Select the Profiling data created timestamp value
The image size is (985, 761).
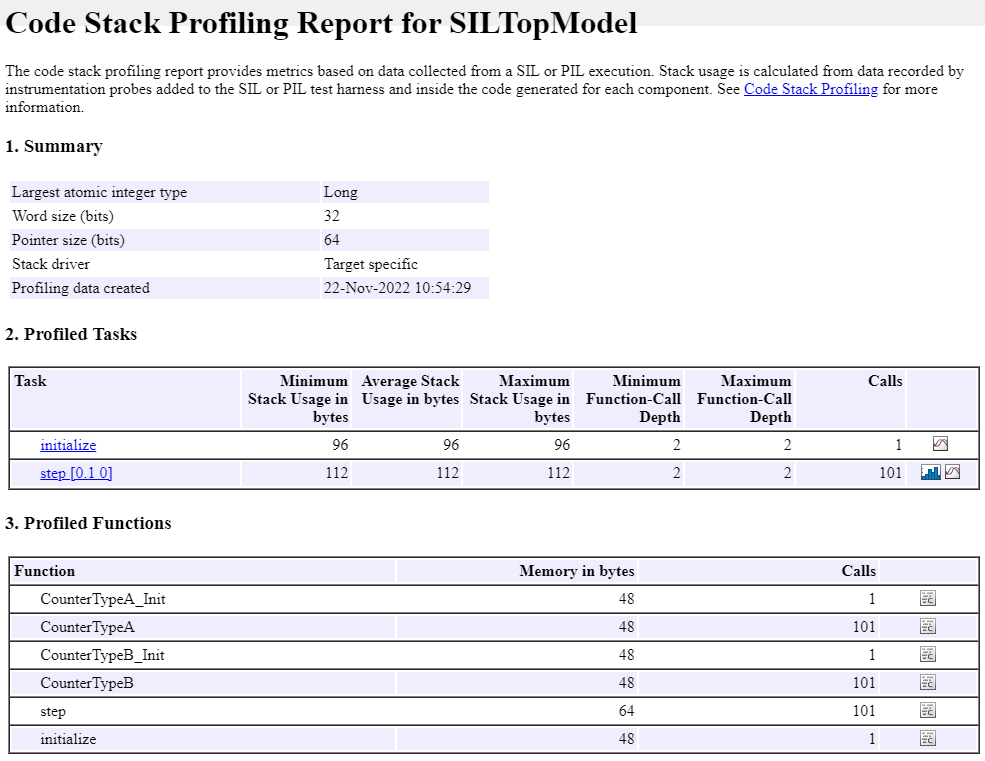(397, 288)
